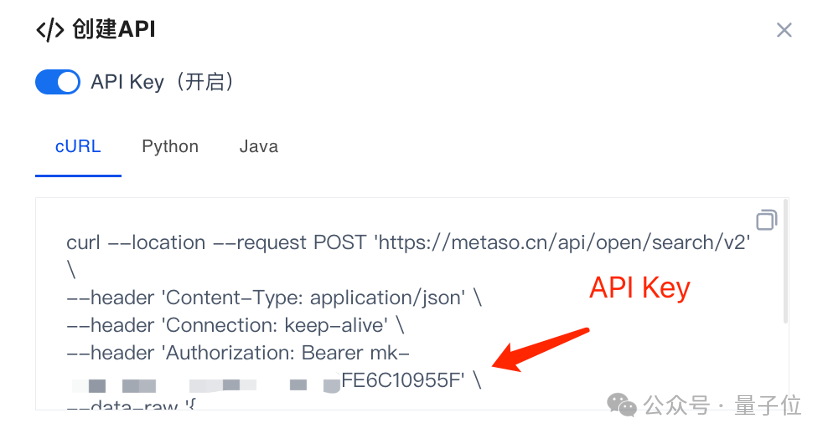Click the metaso.cn search API URL
This screenshot has width=828, height=438.
point(562,243)
